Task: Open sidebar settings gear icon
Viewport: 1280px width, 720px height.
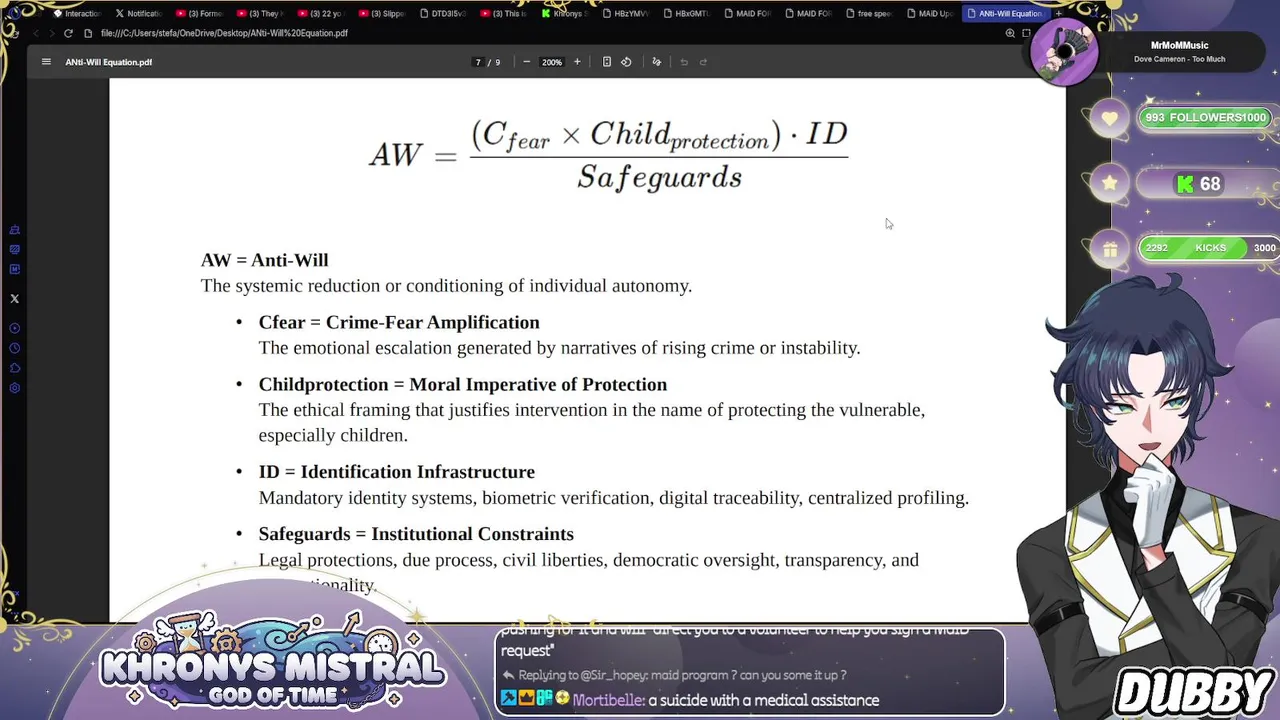Action: (14, 388)
